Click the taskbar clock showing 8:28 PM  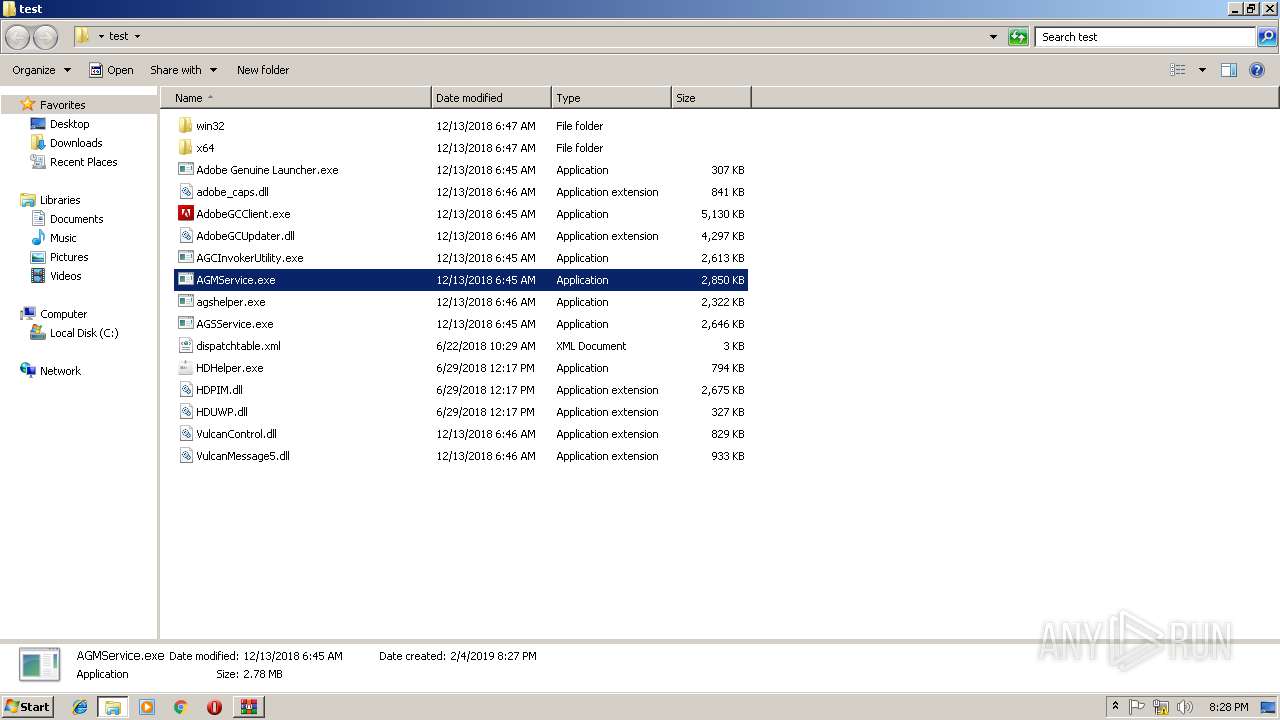[1228, 707]
